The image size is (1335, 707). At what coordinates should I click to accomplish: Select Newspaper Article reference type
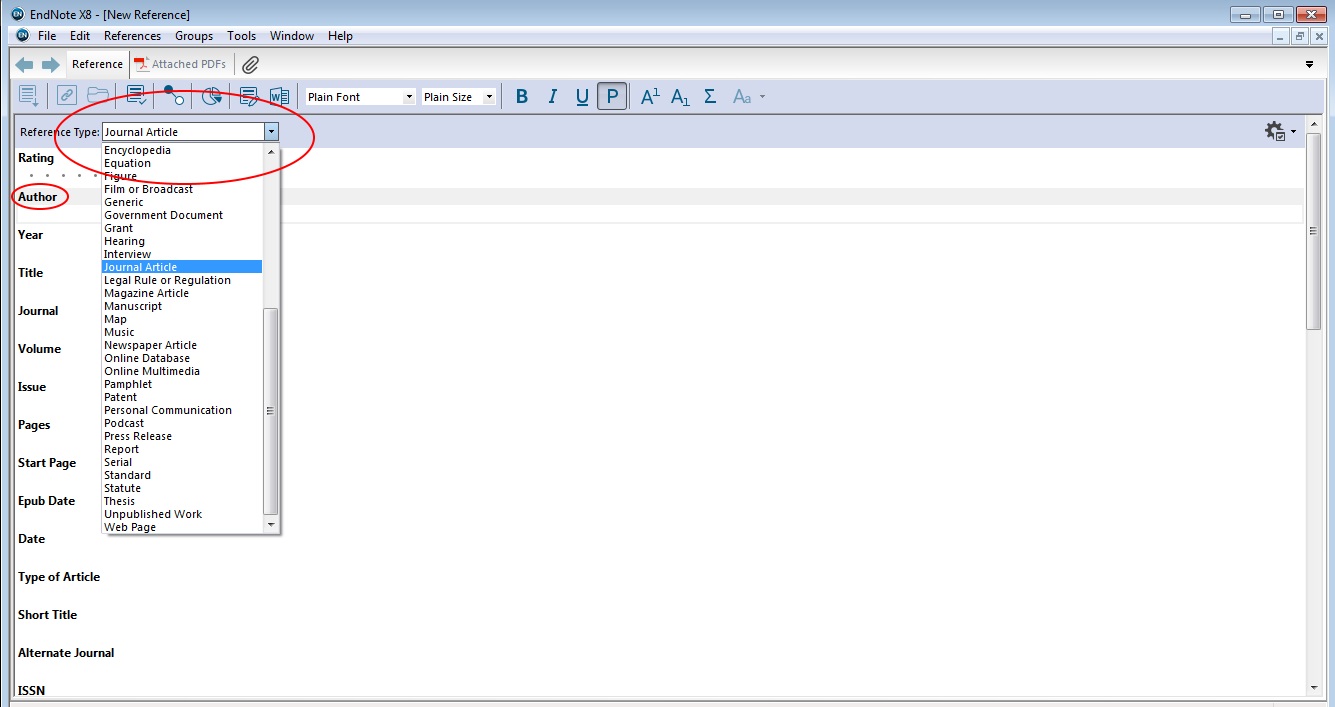pyautogui.click(x=150, y=345)
